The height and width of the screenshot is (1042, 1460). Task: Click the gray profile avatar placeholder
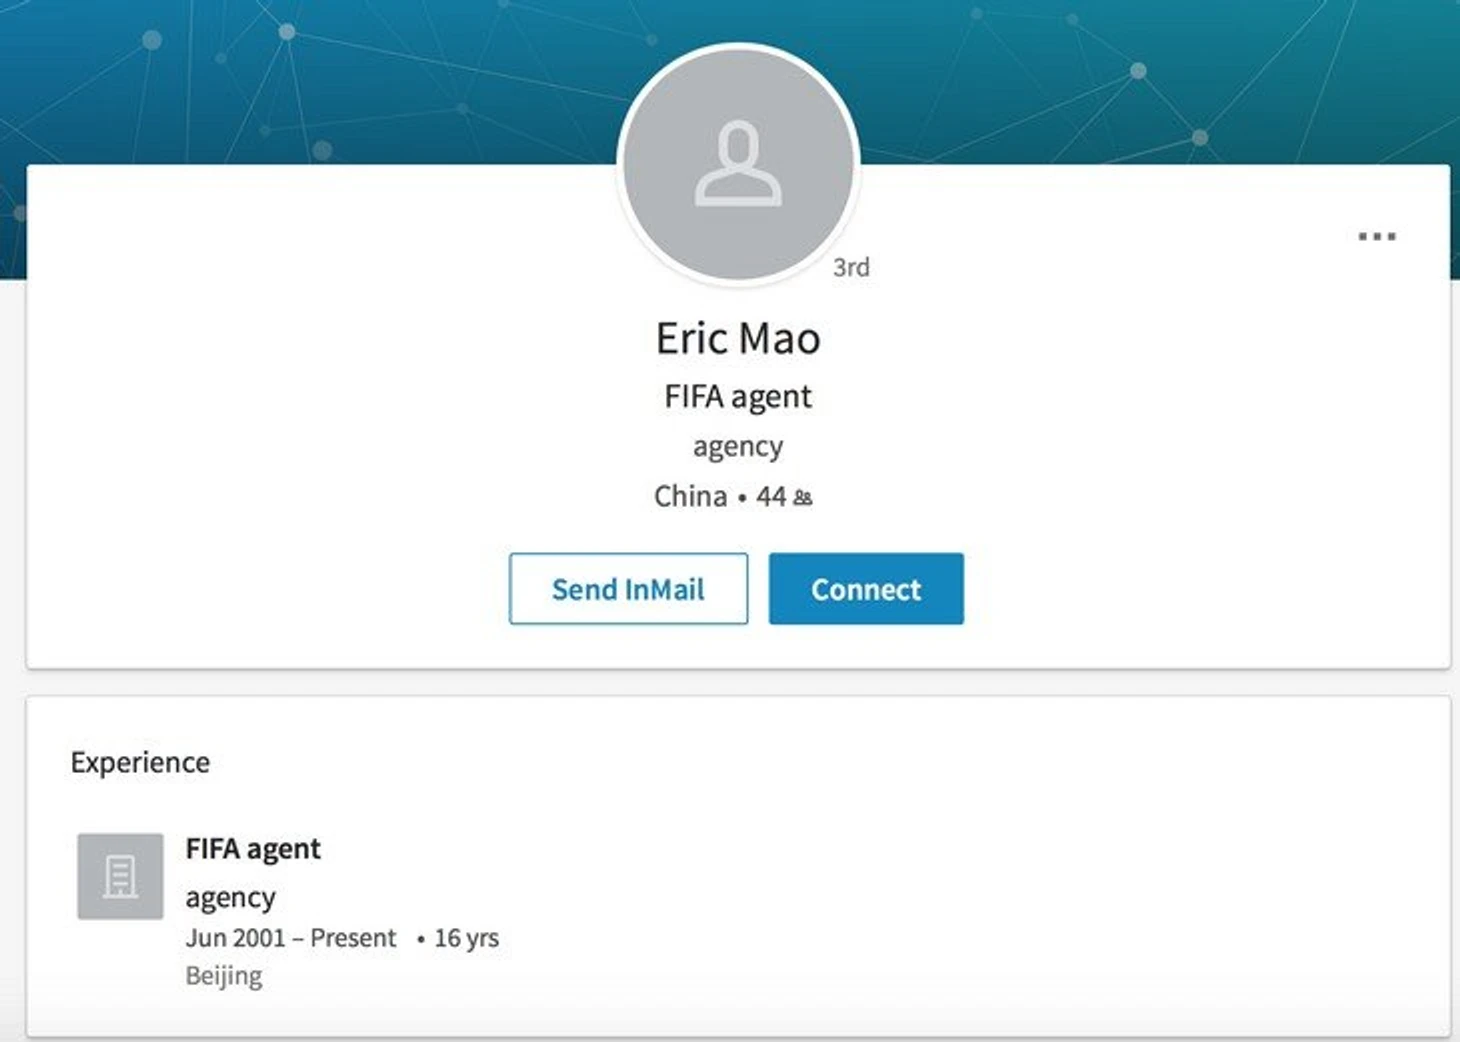coord(738,165)
